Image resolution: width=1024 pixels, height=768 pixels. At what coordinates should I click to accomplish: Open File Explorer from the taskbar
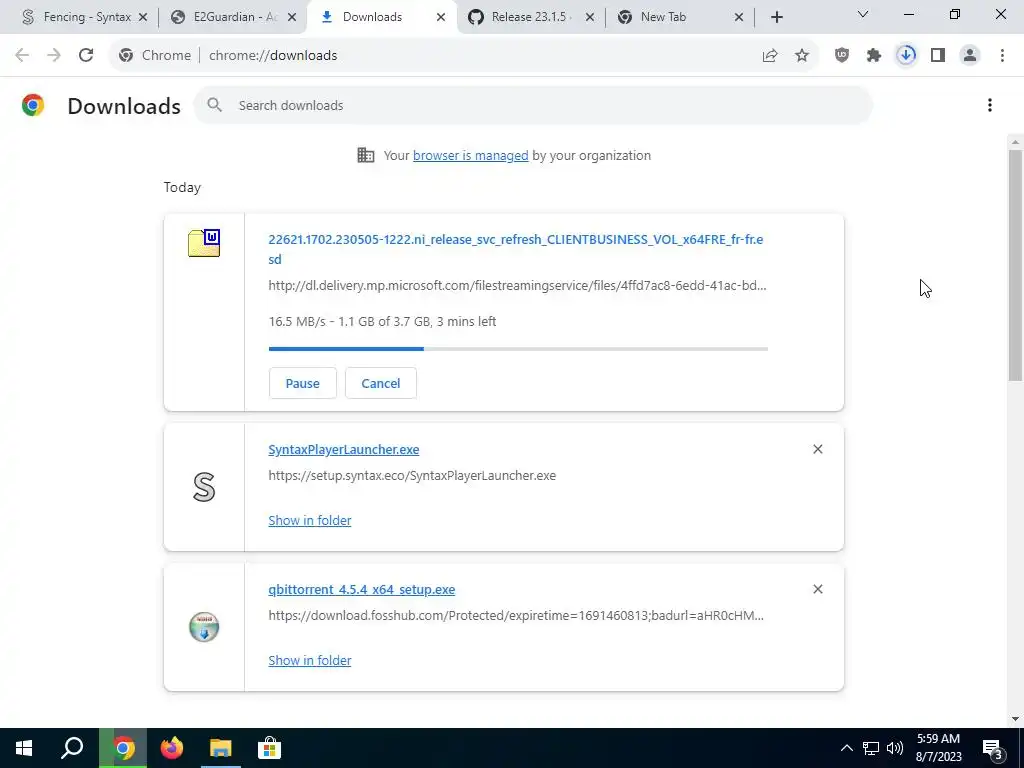[x=221, y=748]
